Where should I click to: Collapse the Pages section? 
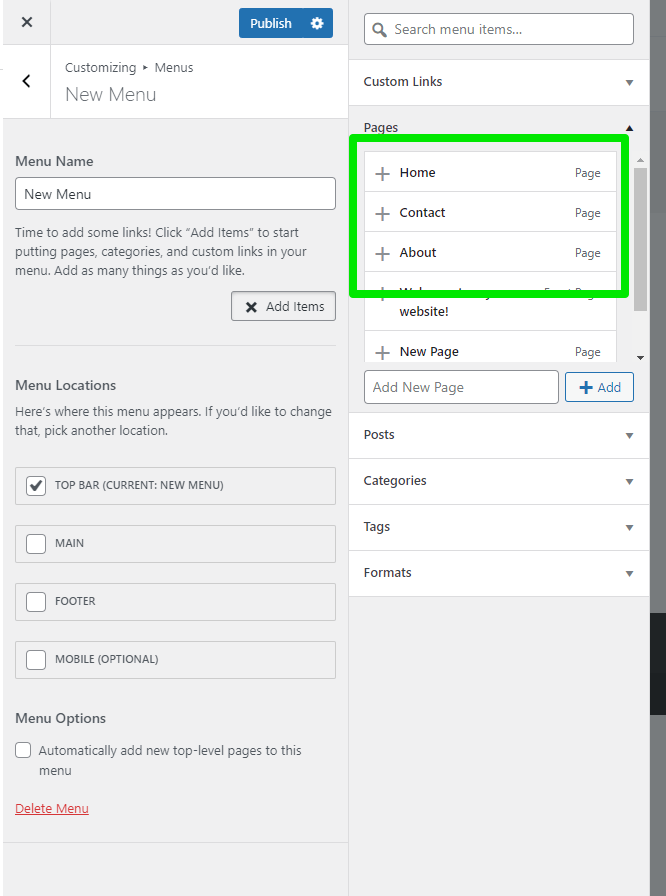coord(629,128)
